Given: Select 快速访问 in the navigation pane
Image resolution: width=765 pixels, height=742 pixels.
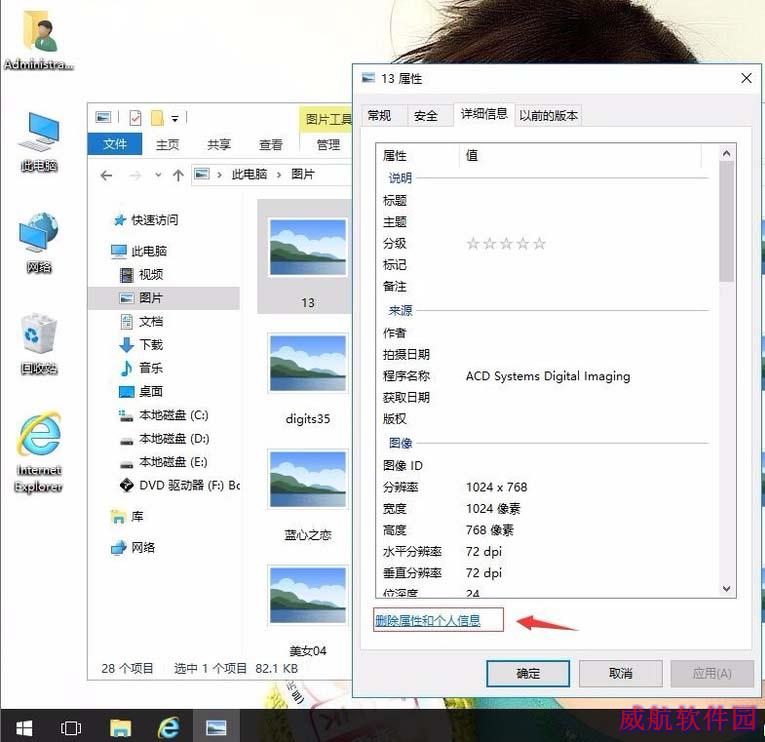Looking at the screenshot, I should click(146, 220).
